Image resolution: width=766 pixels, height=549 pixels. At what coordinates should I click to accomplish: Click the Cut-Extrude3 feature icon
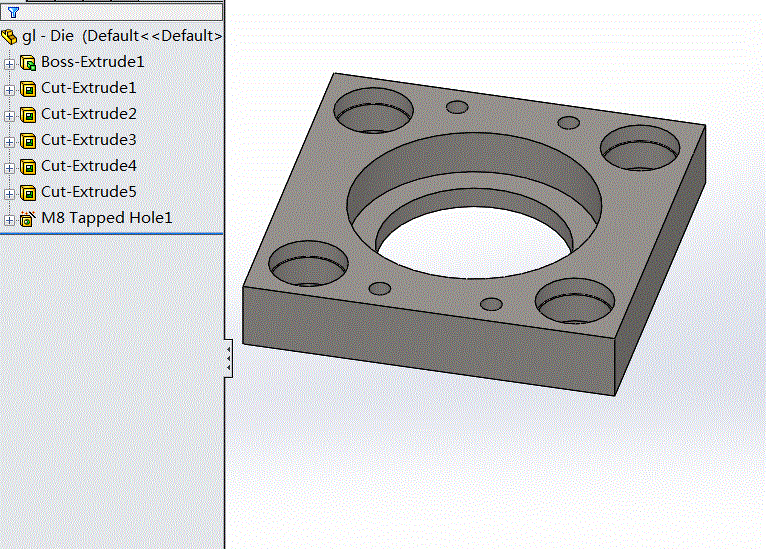(x=28, y=141)
